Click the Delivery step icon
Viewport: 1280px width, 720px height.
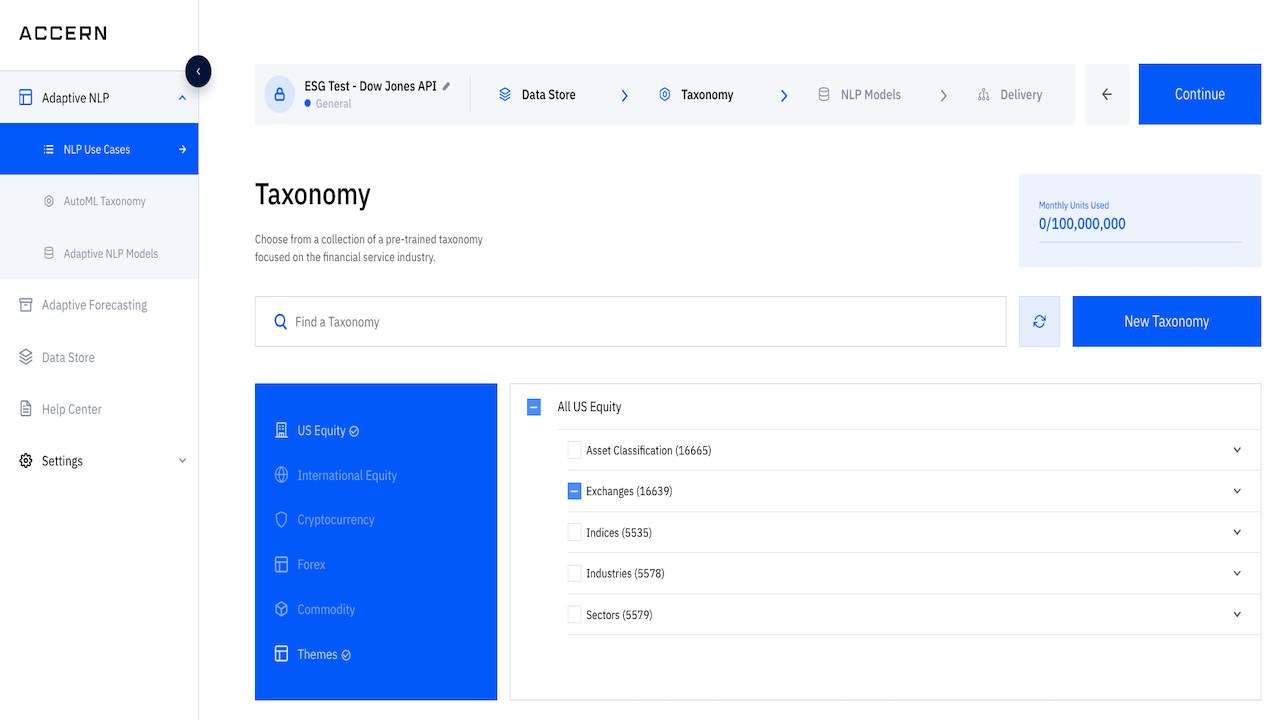(x=984, y=94)
